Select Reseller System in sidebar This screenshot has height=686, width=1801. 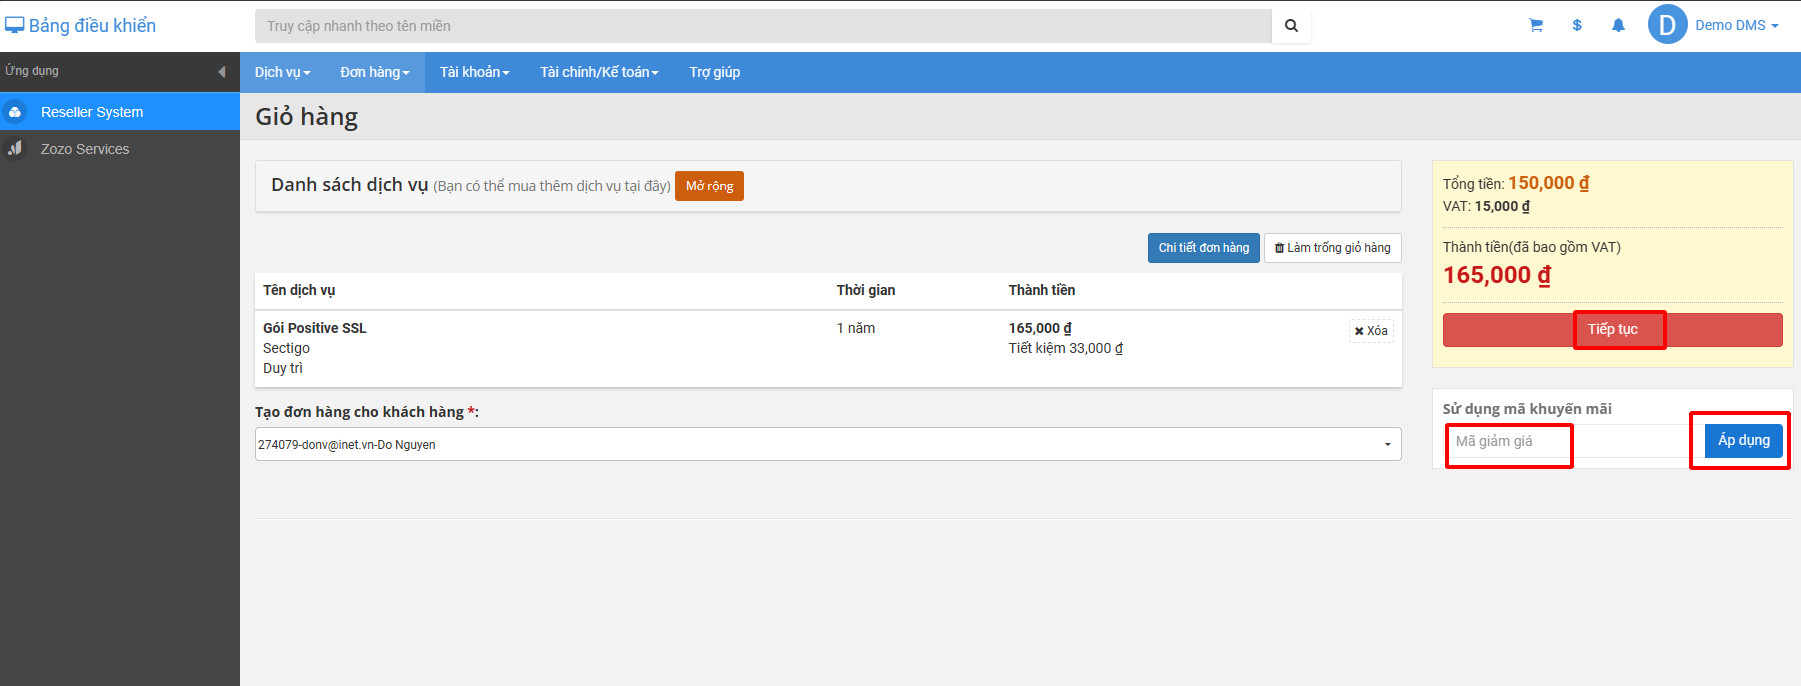[x=120, y=112]
